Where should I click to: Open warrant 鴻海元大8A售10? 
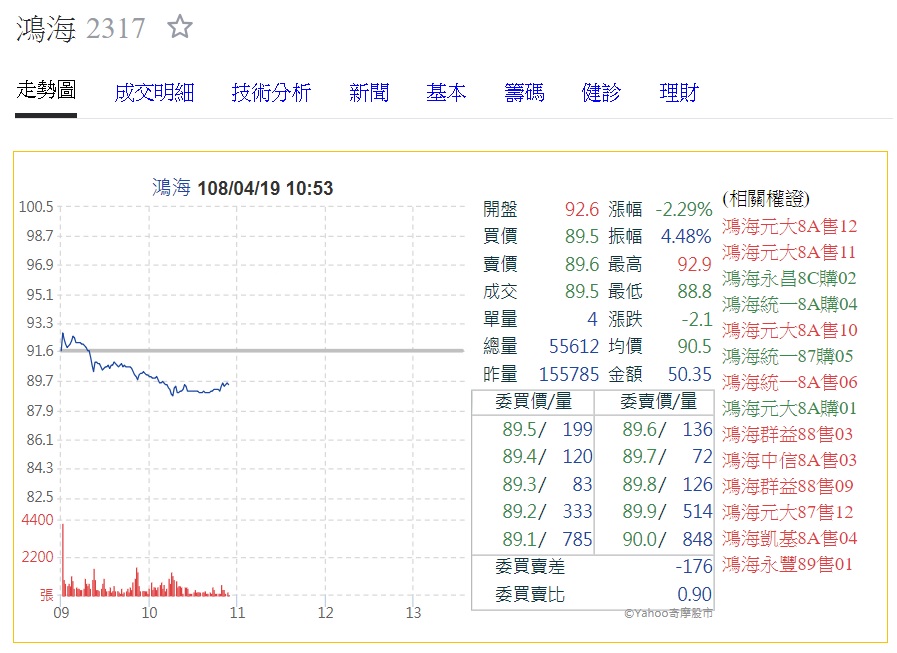coord(789,330)
